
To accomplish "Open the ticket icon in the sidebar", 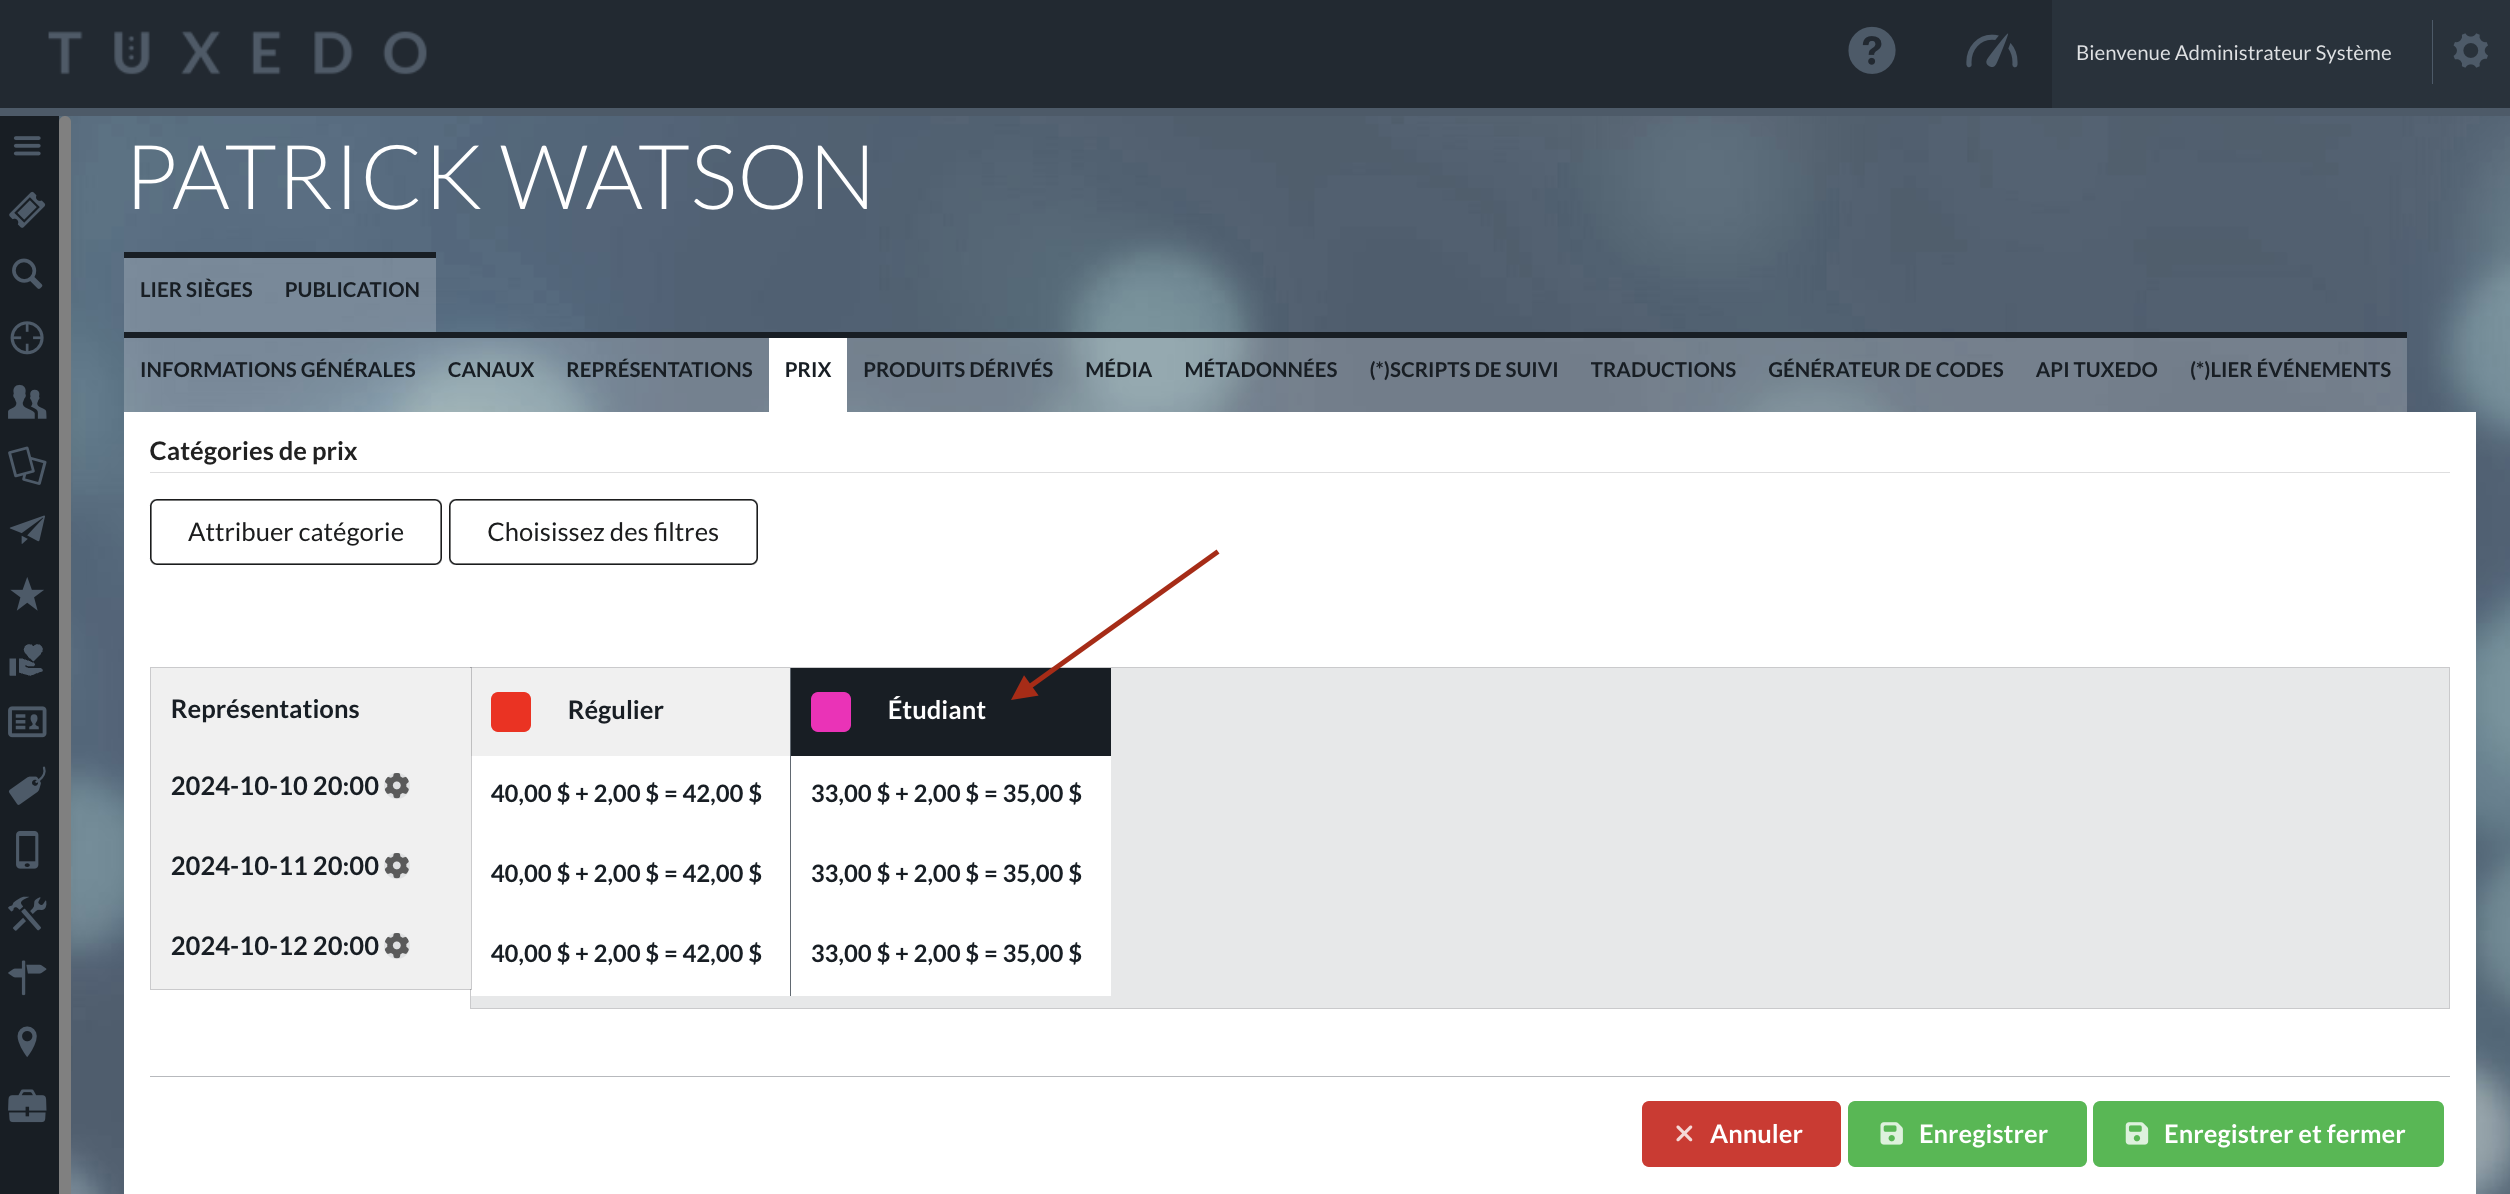I will coord(27,209).
